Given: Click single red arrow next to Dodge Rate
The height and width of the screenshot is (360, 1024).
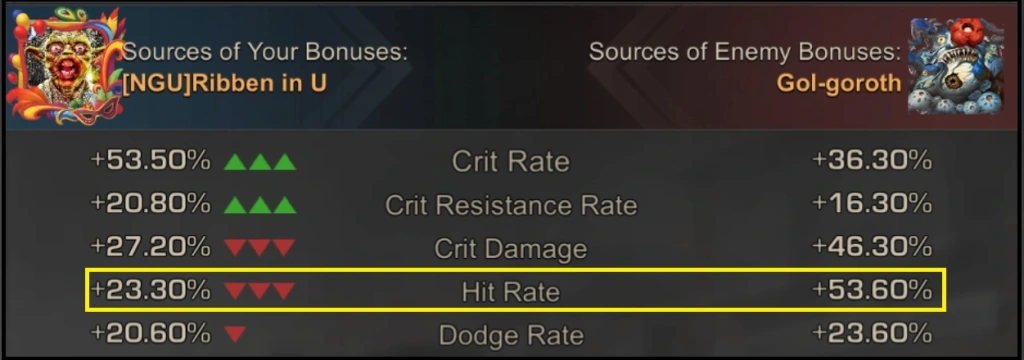Looking at the screenshot, I should pos(235,335).
